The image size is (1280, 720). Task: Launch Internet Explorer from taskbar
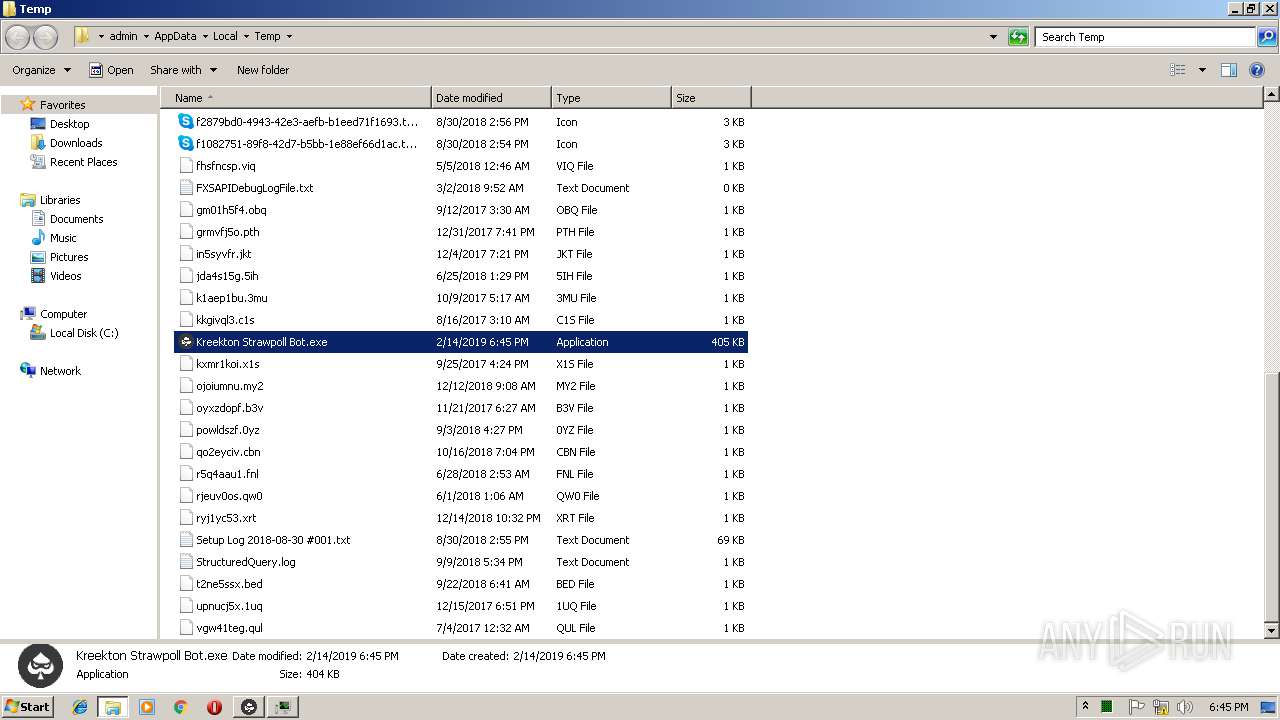pyautogui.click(x=80, y=707)
